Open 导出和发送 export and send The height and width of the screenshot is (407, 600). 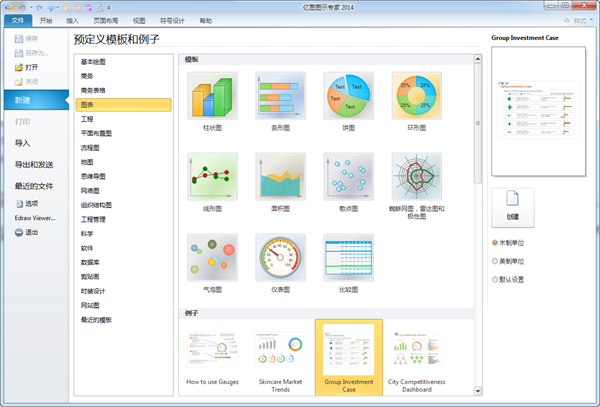pos(36,164)
